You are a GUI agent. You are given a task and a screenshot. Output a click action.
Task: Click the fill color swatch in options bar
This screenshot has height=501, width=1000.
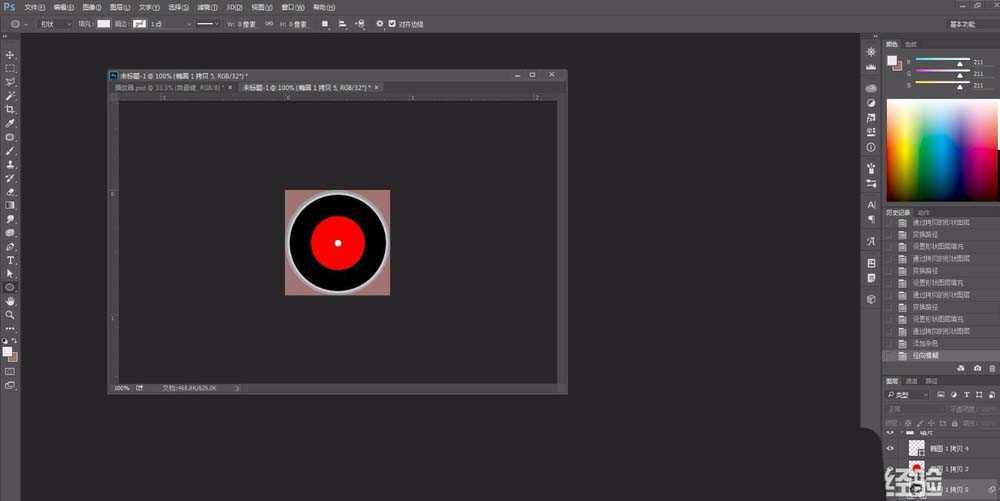coord(103,23)
